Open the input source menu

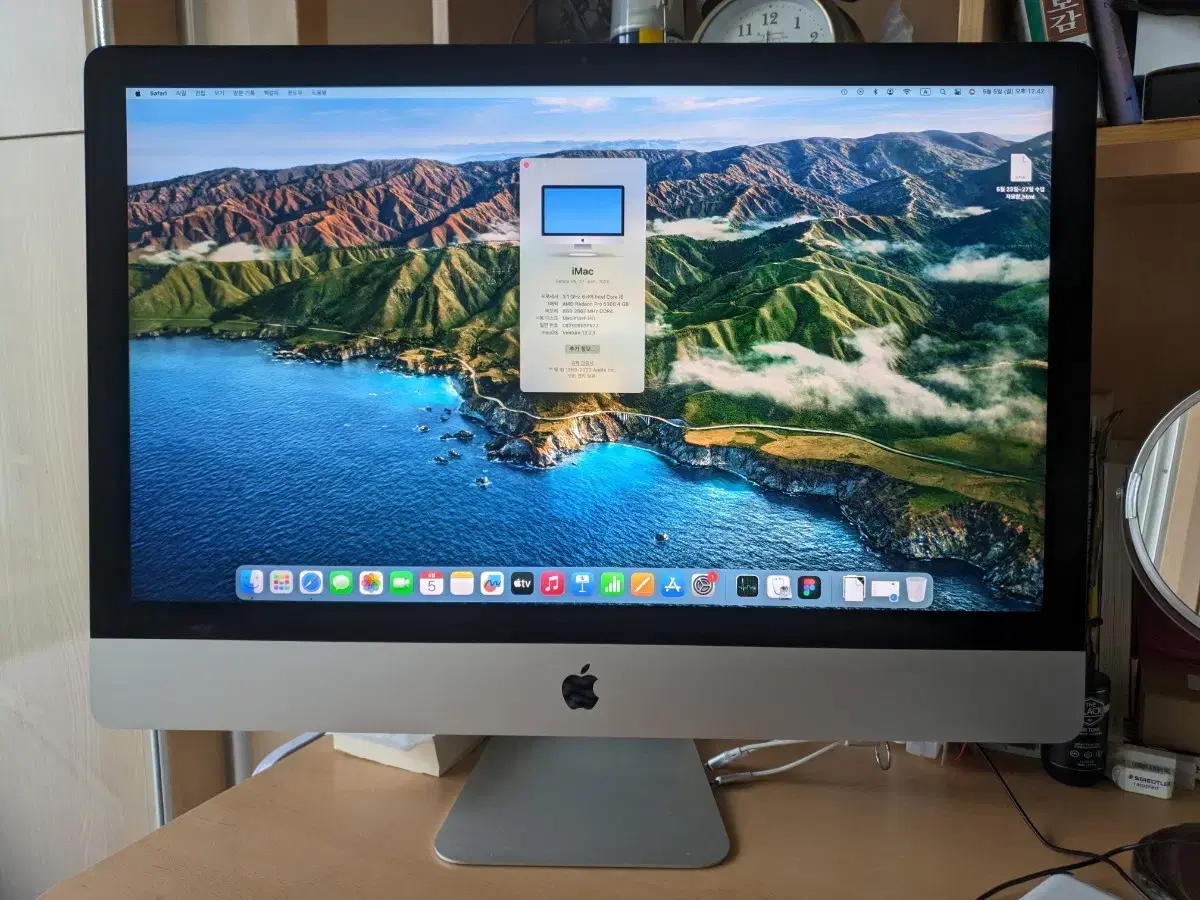tap(925, 91)
